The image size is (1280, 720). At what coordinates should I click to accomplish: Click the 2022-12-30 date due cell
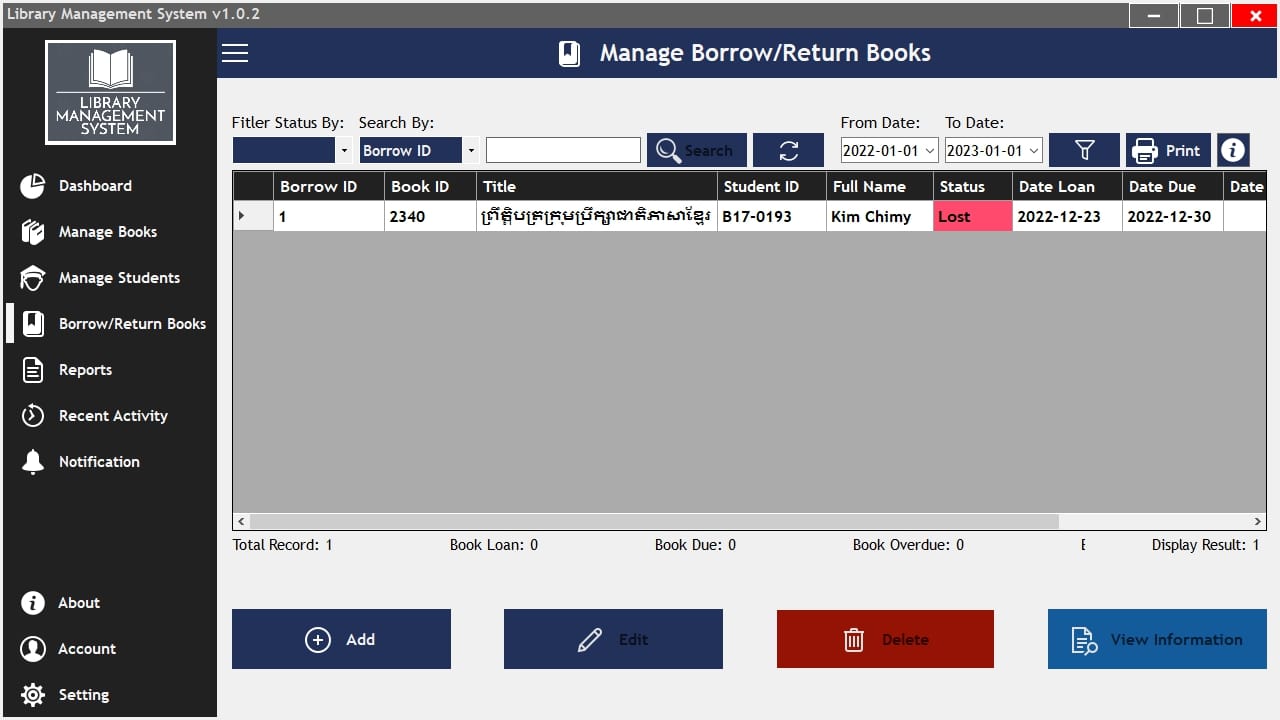coord(1173,216)
